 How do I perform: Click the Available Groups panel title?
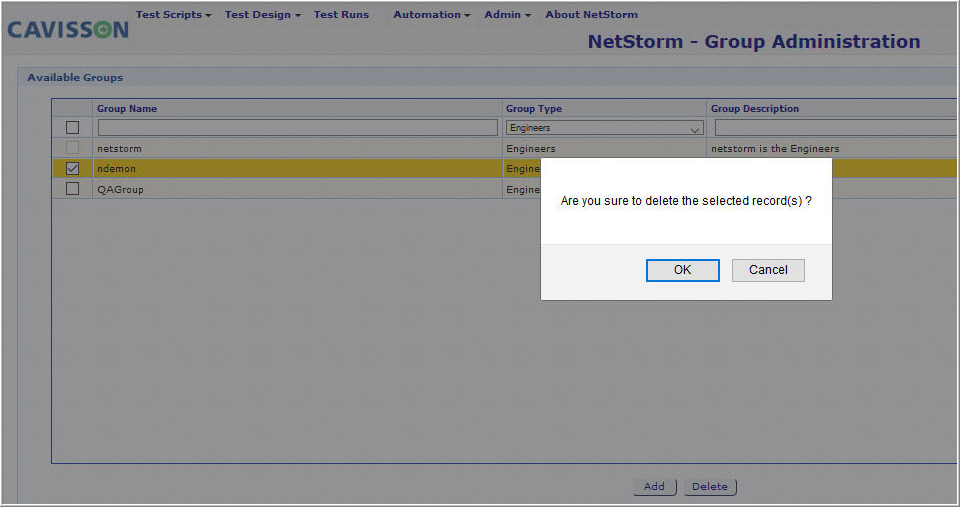pyautogui.click(x=75, y=77)
